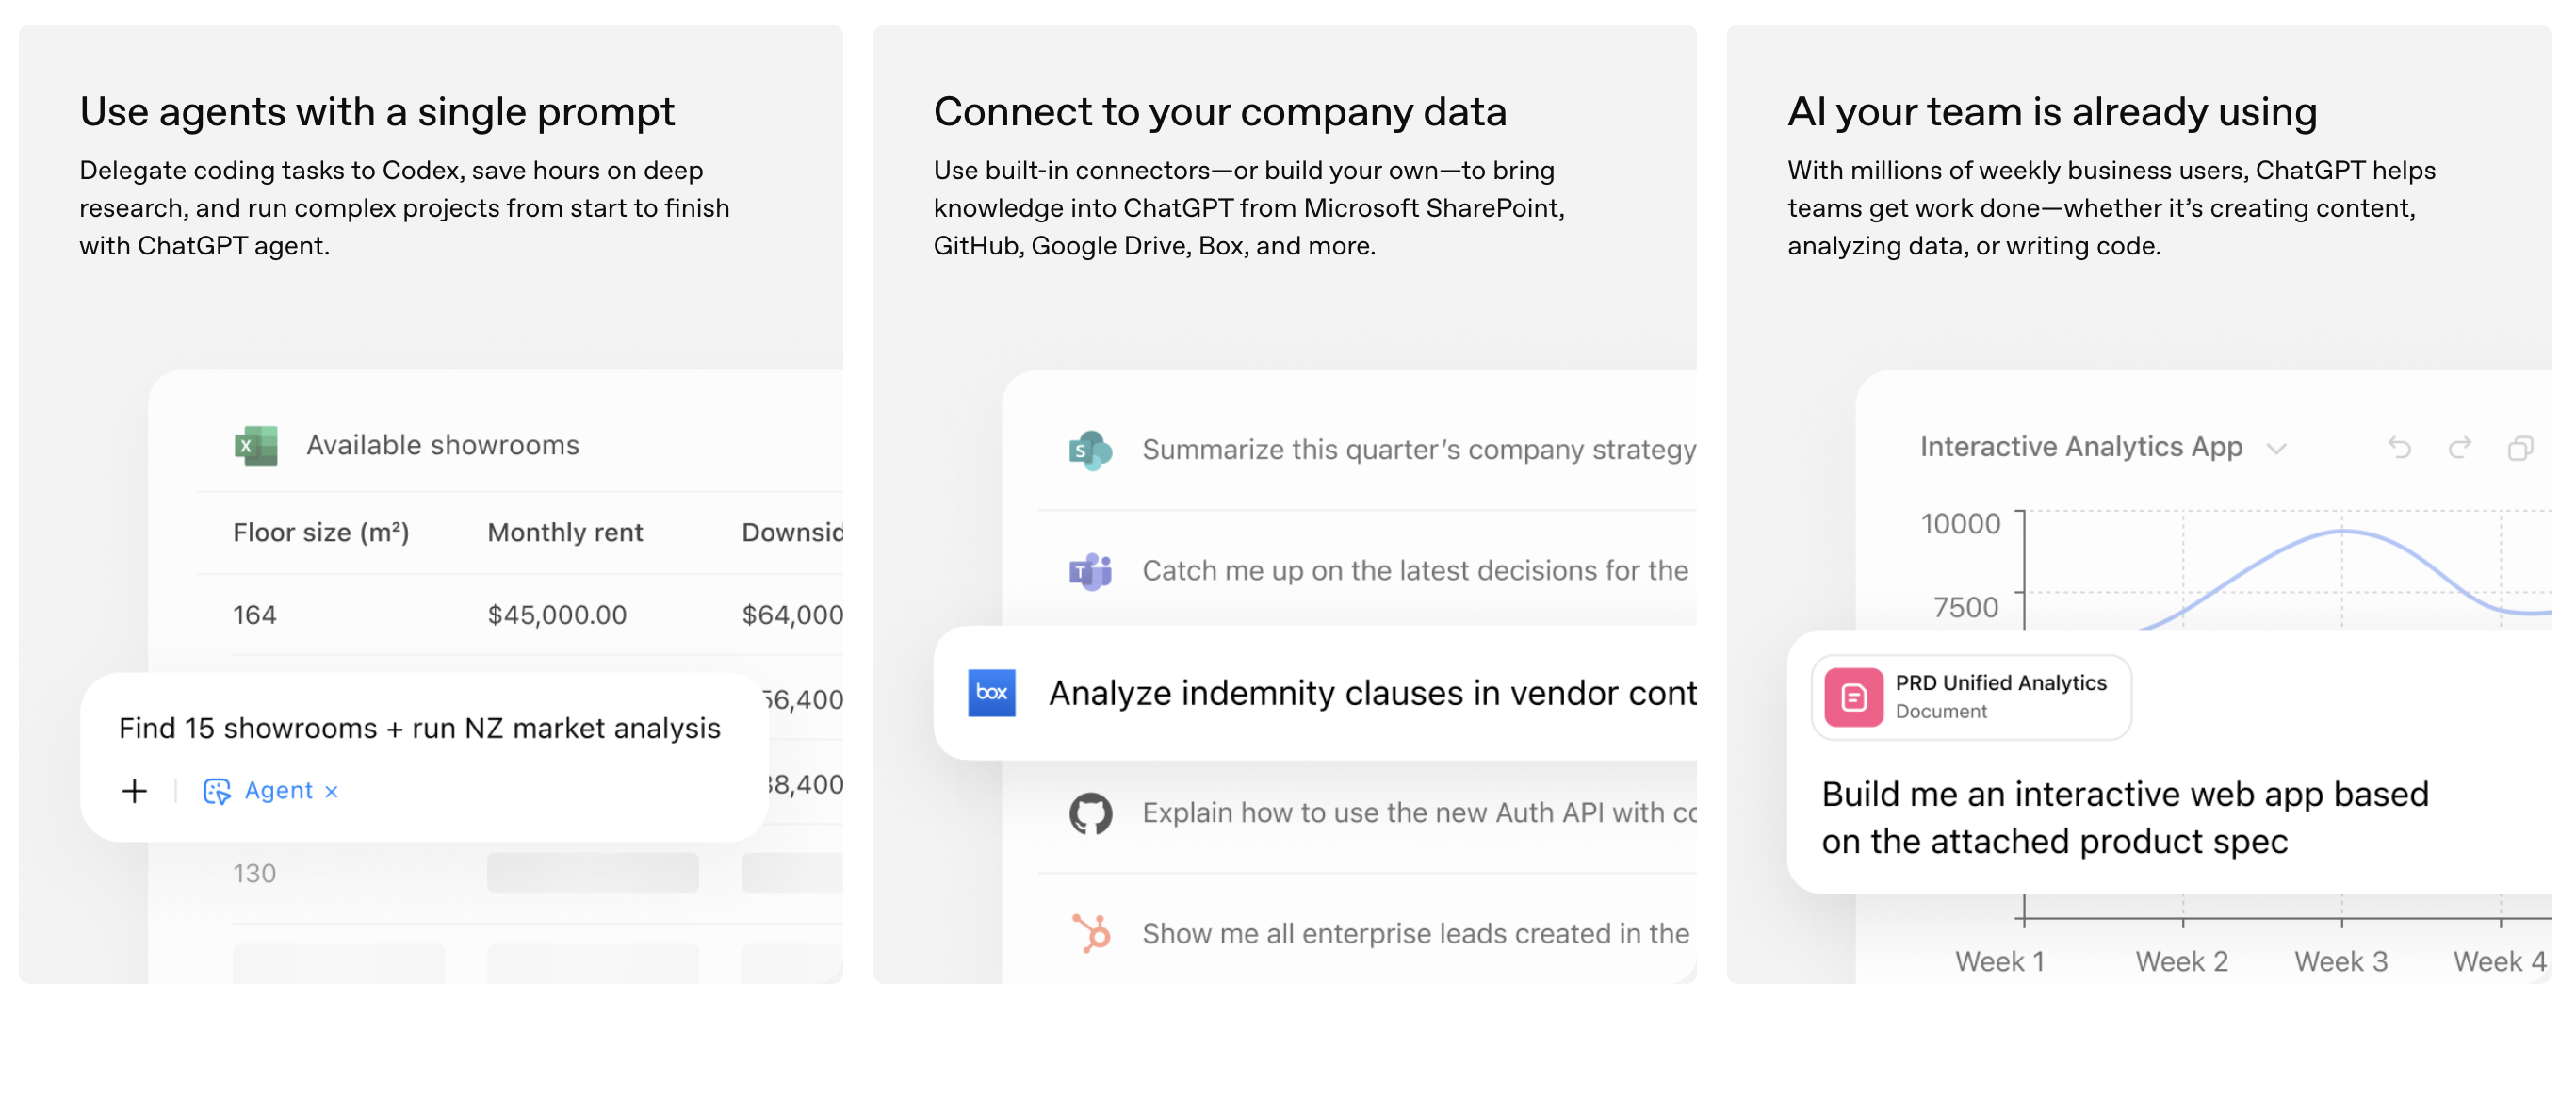Screen dimensions: 2576x1099
Task: Click the plus button in prompt box
Action: [x=134, y=791]
